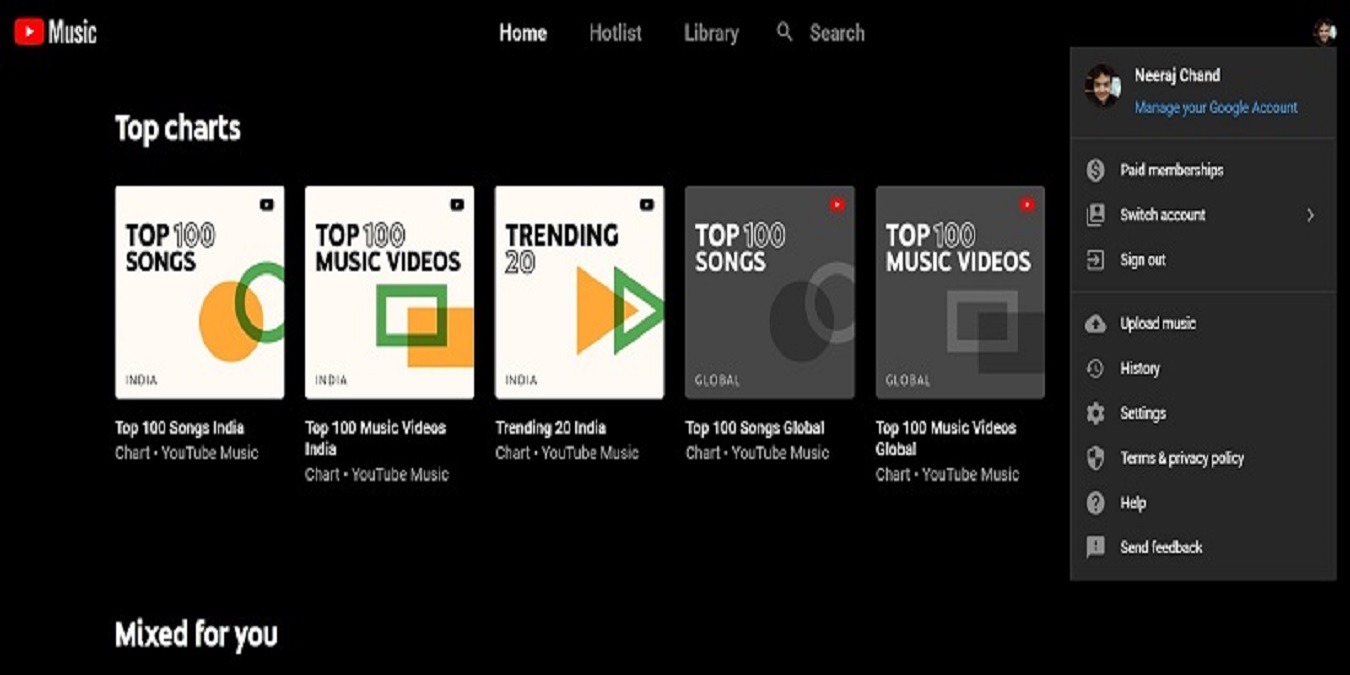This screenshot has width=1350, height=675.
Task: Expand the Switch account submenu
Action: 1164,214
